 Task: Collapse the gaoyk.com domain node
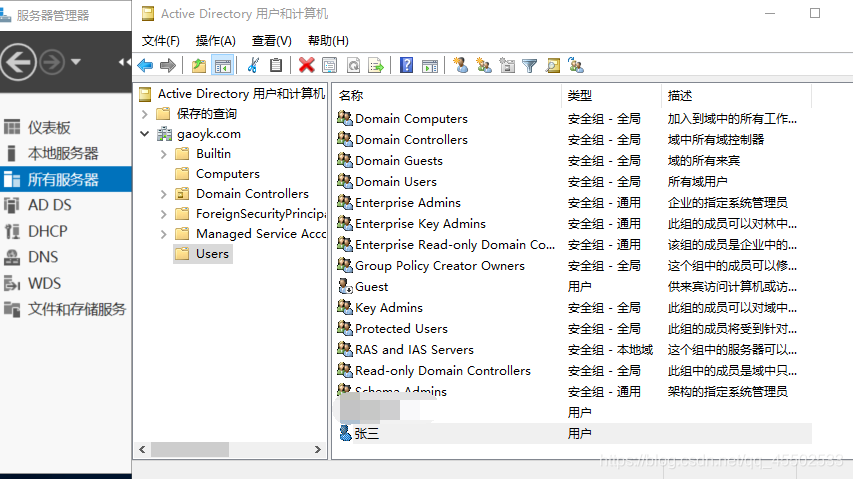145,134
